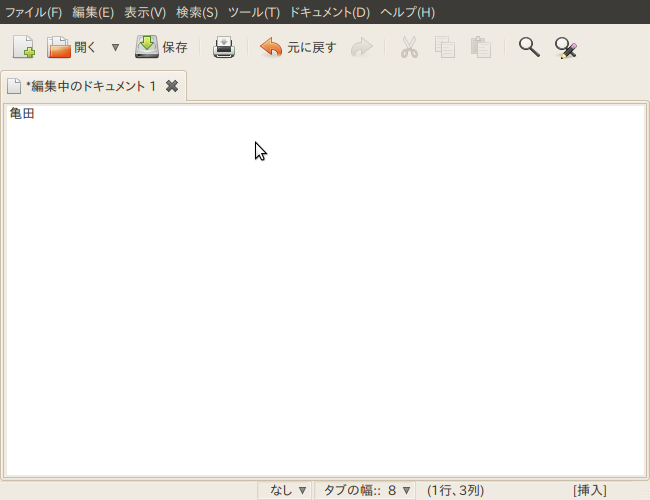Click the paste clipboard icon
This screenshot has width=650, height=500.
(481, 47)
